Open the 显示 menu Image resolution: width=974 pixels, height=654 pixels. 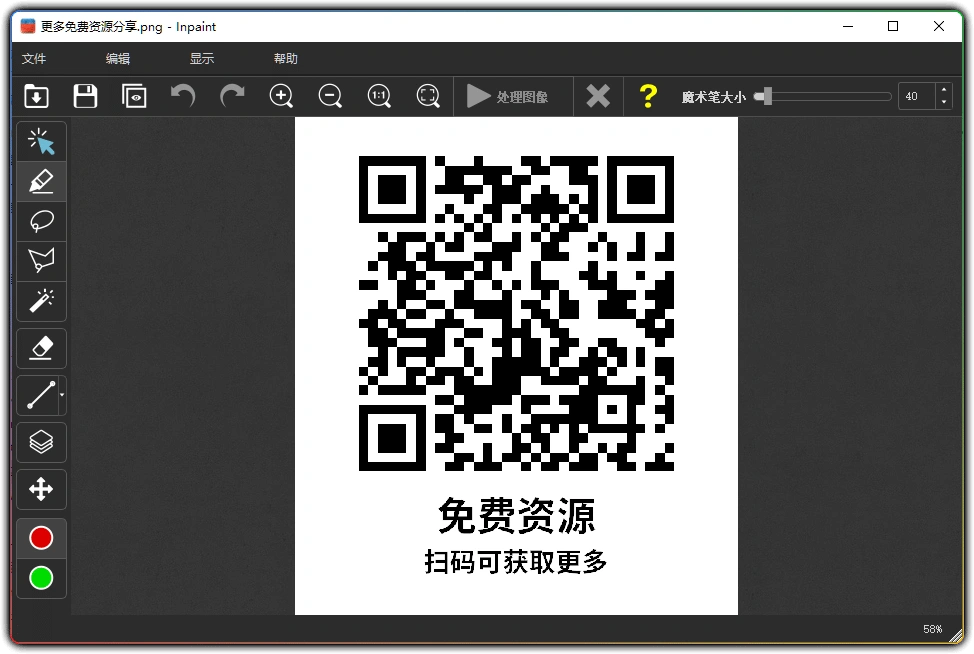point(201,58)
